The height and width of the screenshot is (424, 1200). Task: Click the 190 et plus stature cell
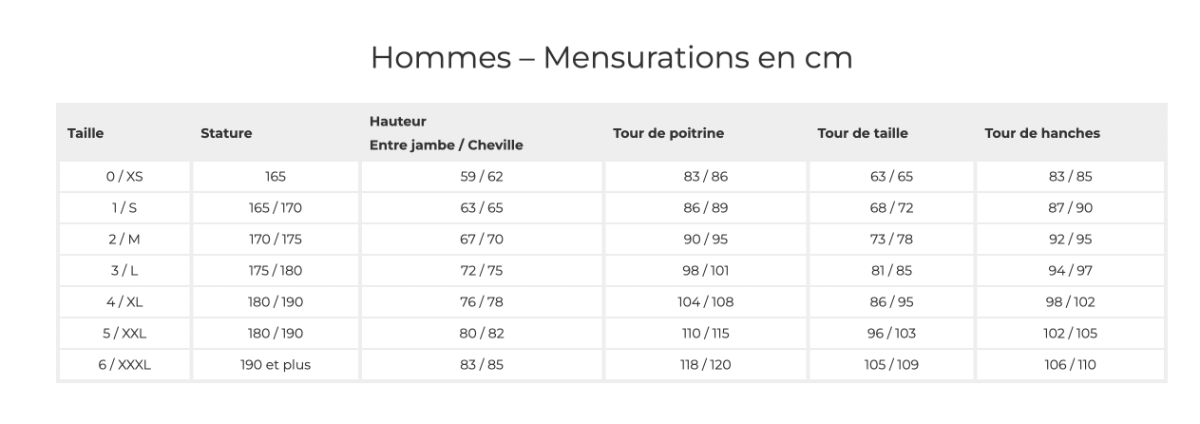point(276,365)
